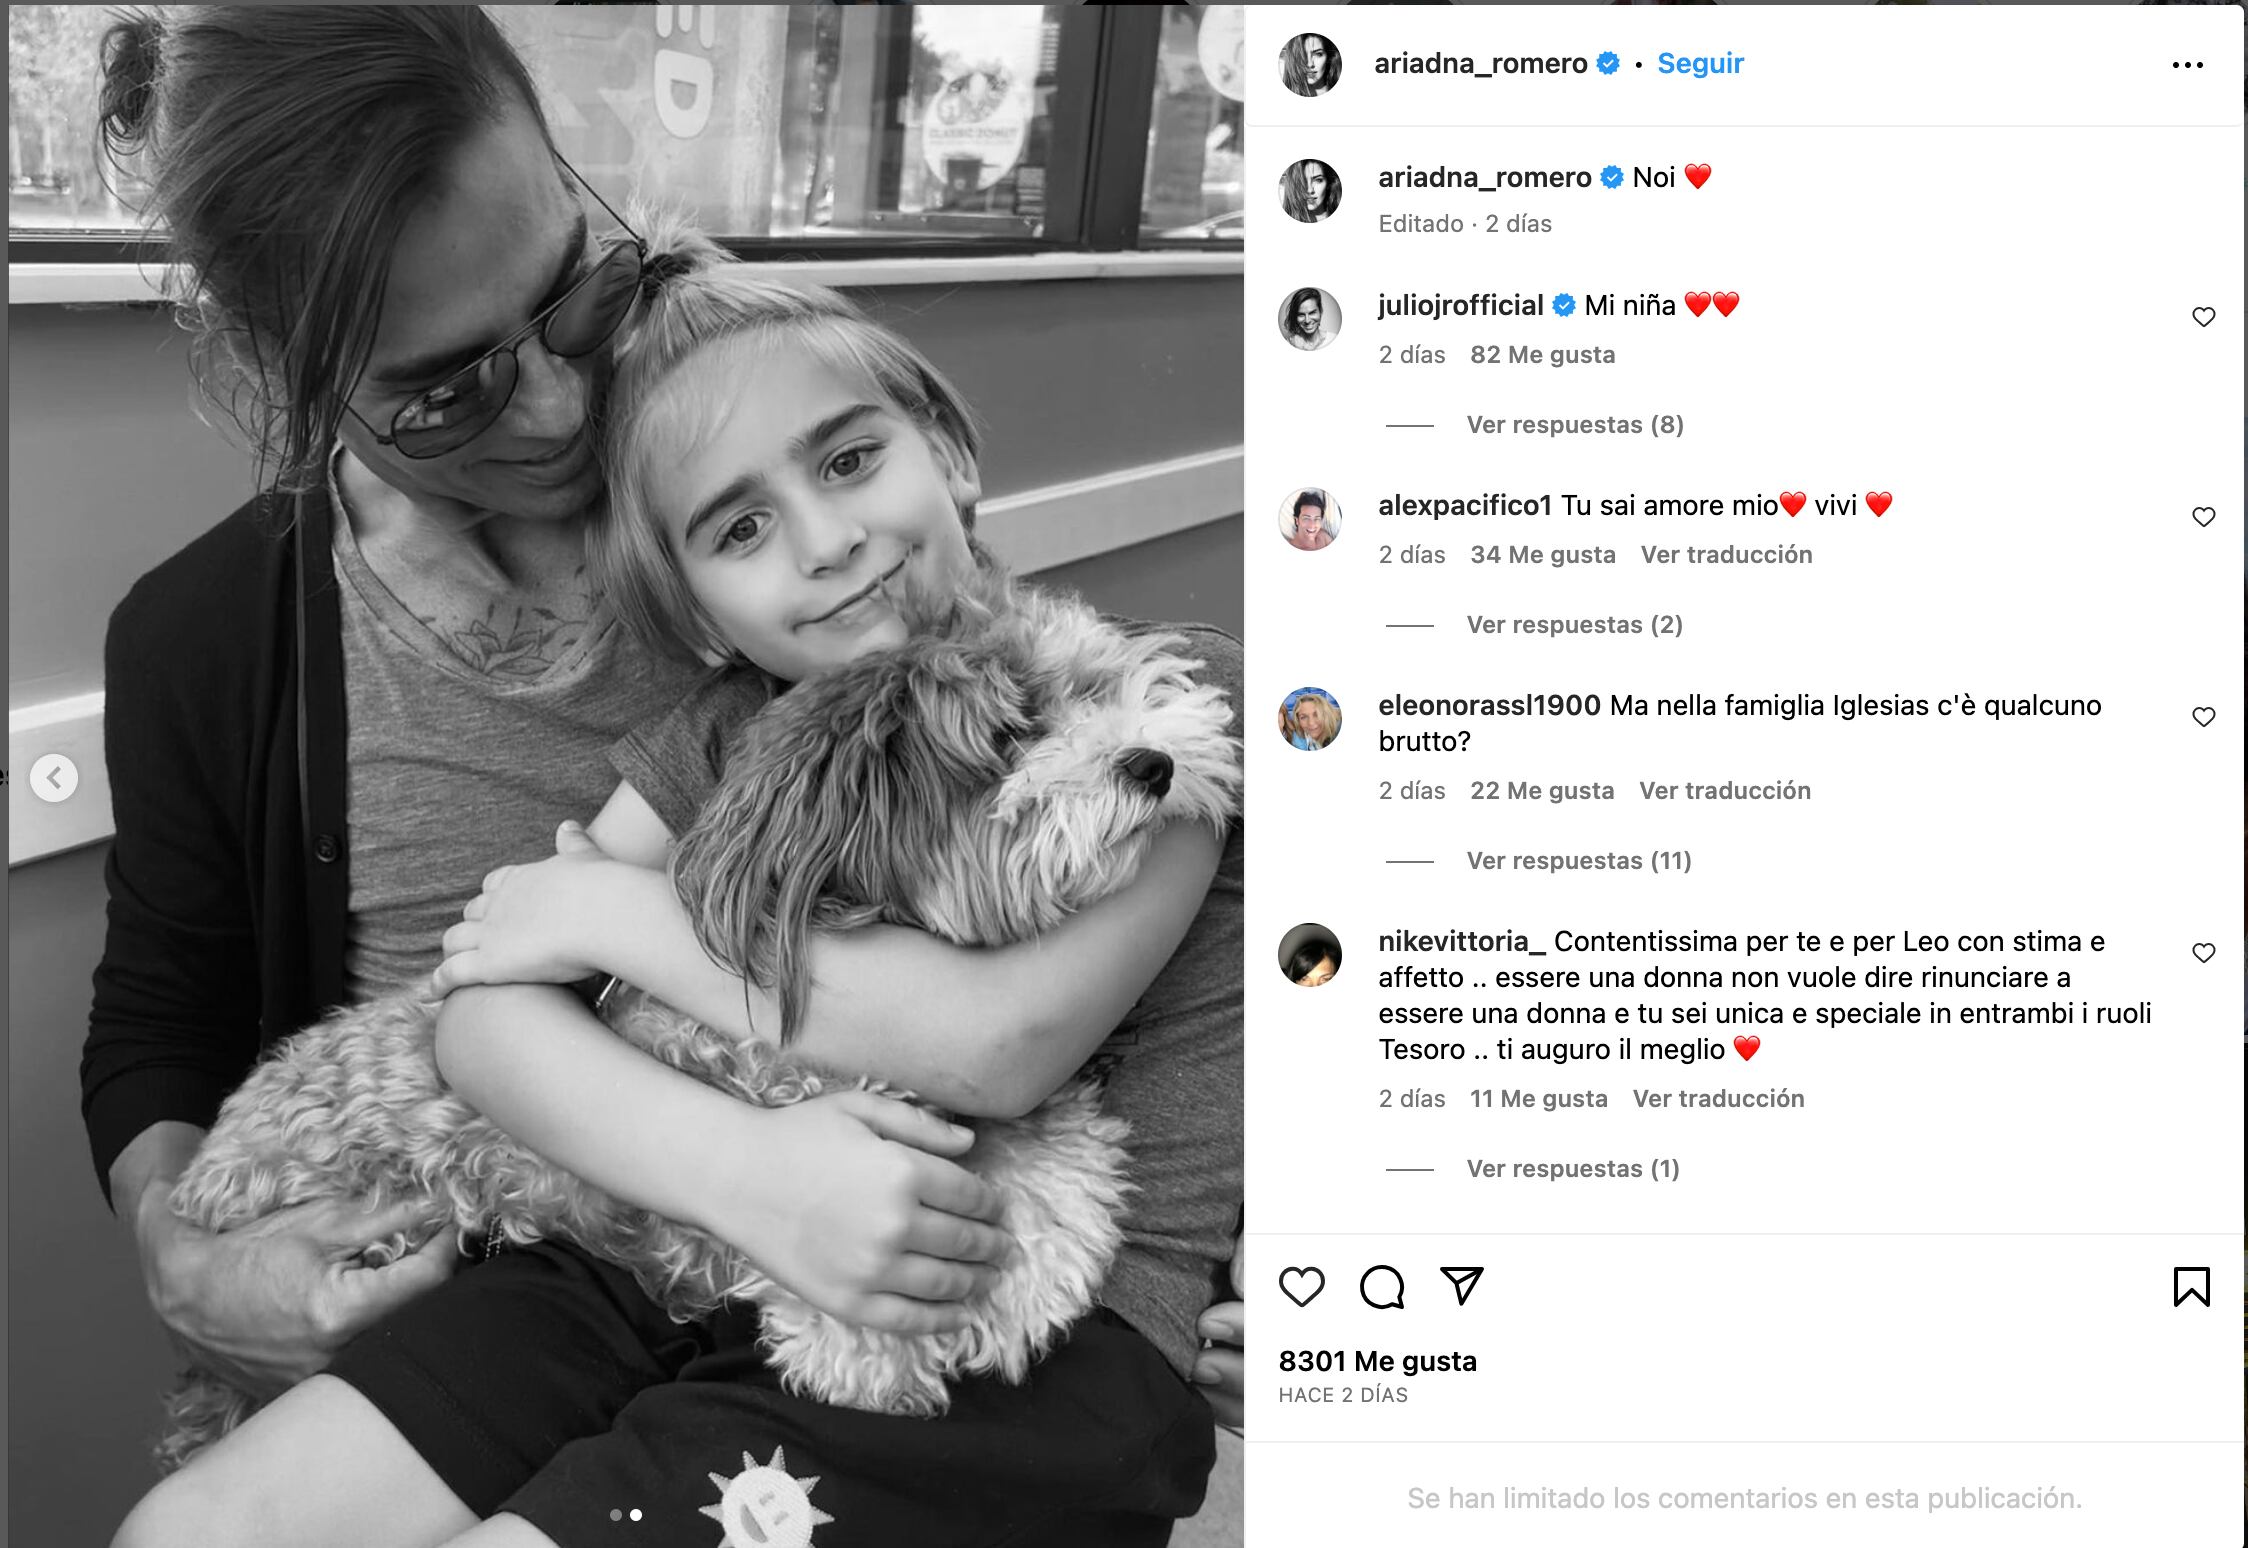Open the 8301 Me gusta likes list
2248x1548 pixels.
pyautogui.click(x=1377, y=1361)
